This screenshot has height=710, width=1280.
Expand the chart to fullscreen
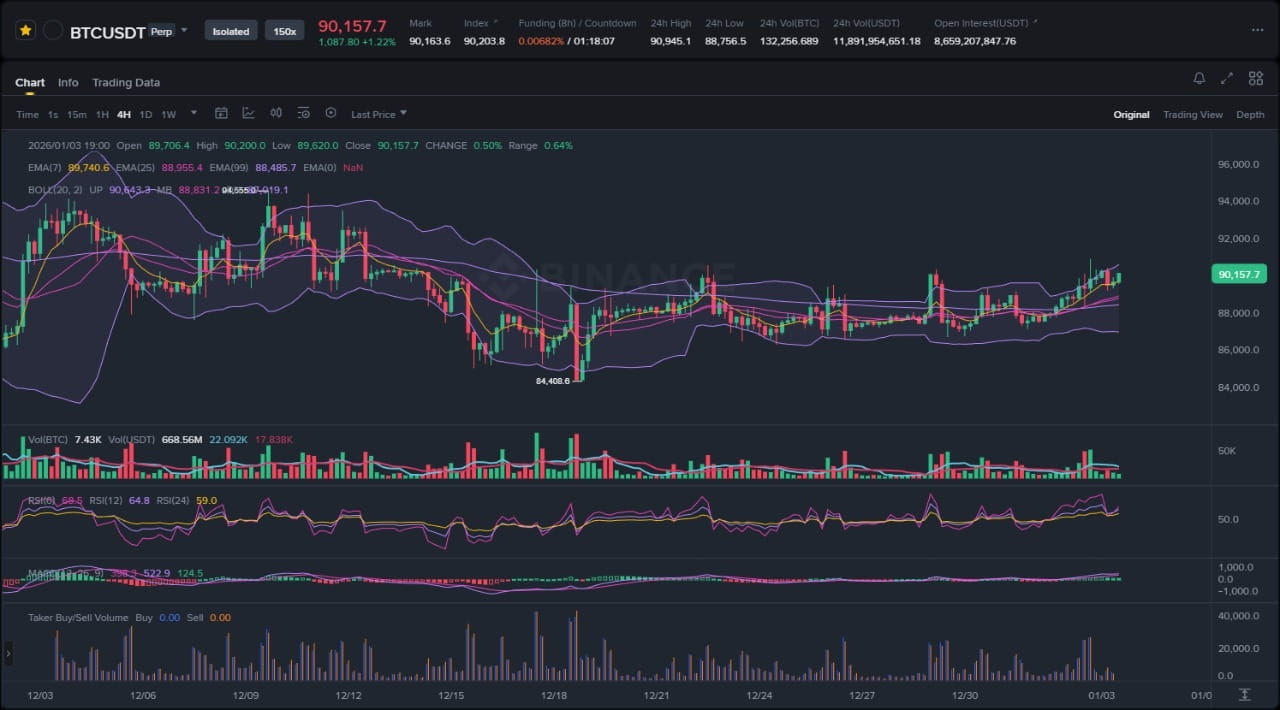click(x=1227, y=78)
